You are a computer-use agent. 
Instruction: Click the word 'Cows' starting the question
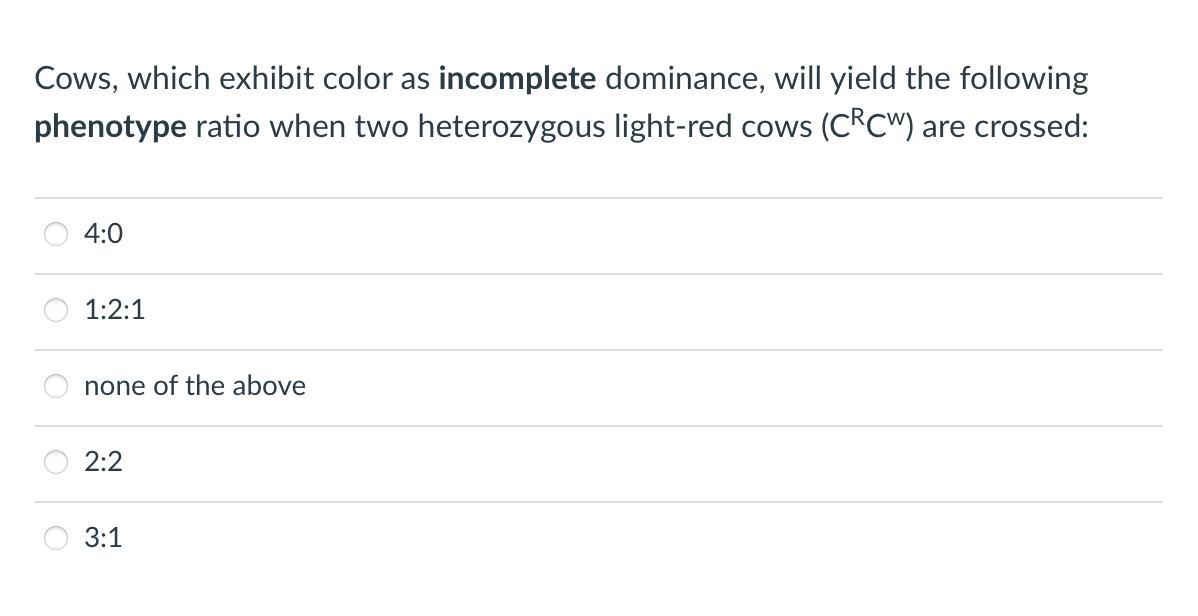tap(74, 78)
